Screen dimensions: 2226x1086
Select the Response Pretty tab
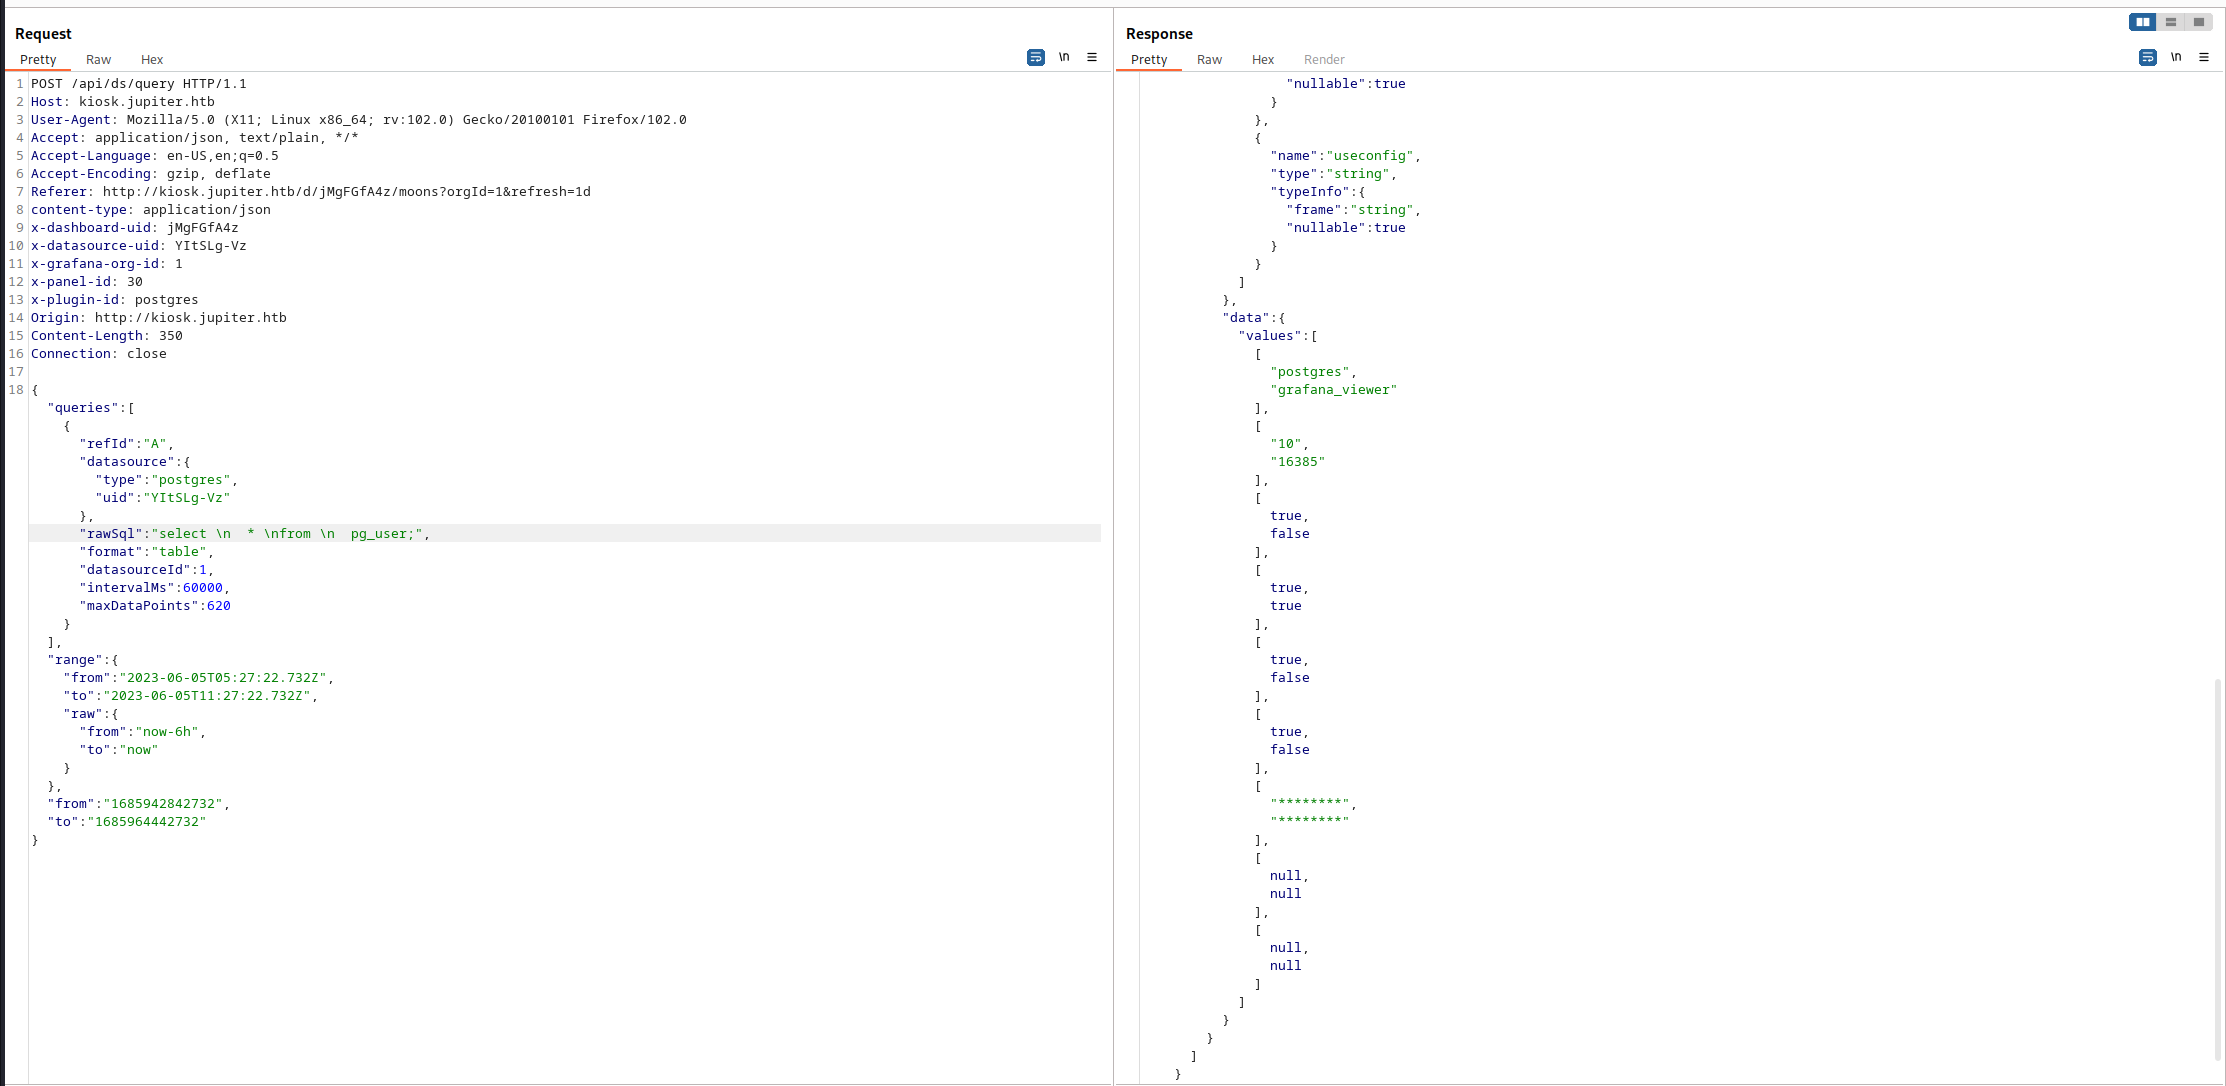1149,60
